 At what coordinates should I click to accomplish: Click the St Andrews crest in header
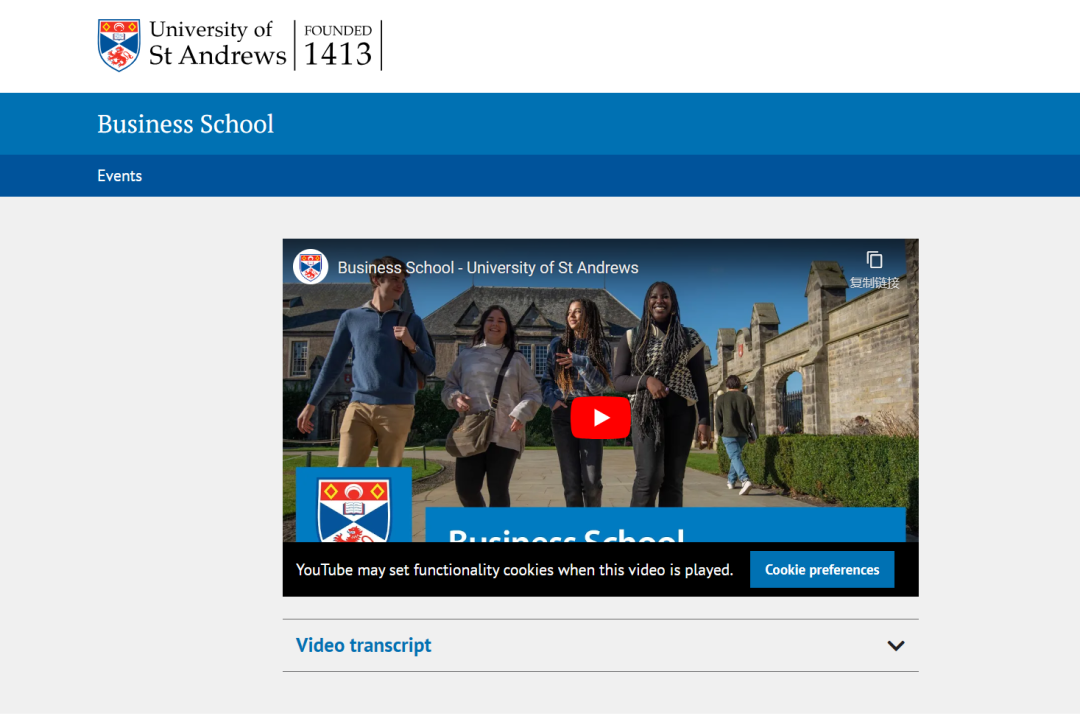pos(119,45)
